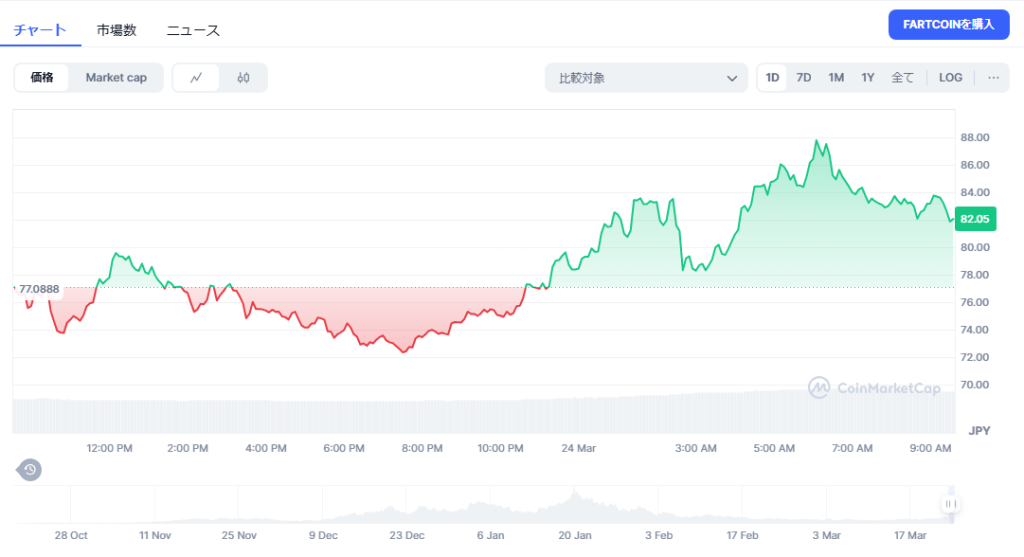This screenshot has width=1024, height=557.
Task: Open the three-dots more options menu
Action: pyautogui.click(x=992, y=78)
